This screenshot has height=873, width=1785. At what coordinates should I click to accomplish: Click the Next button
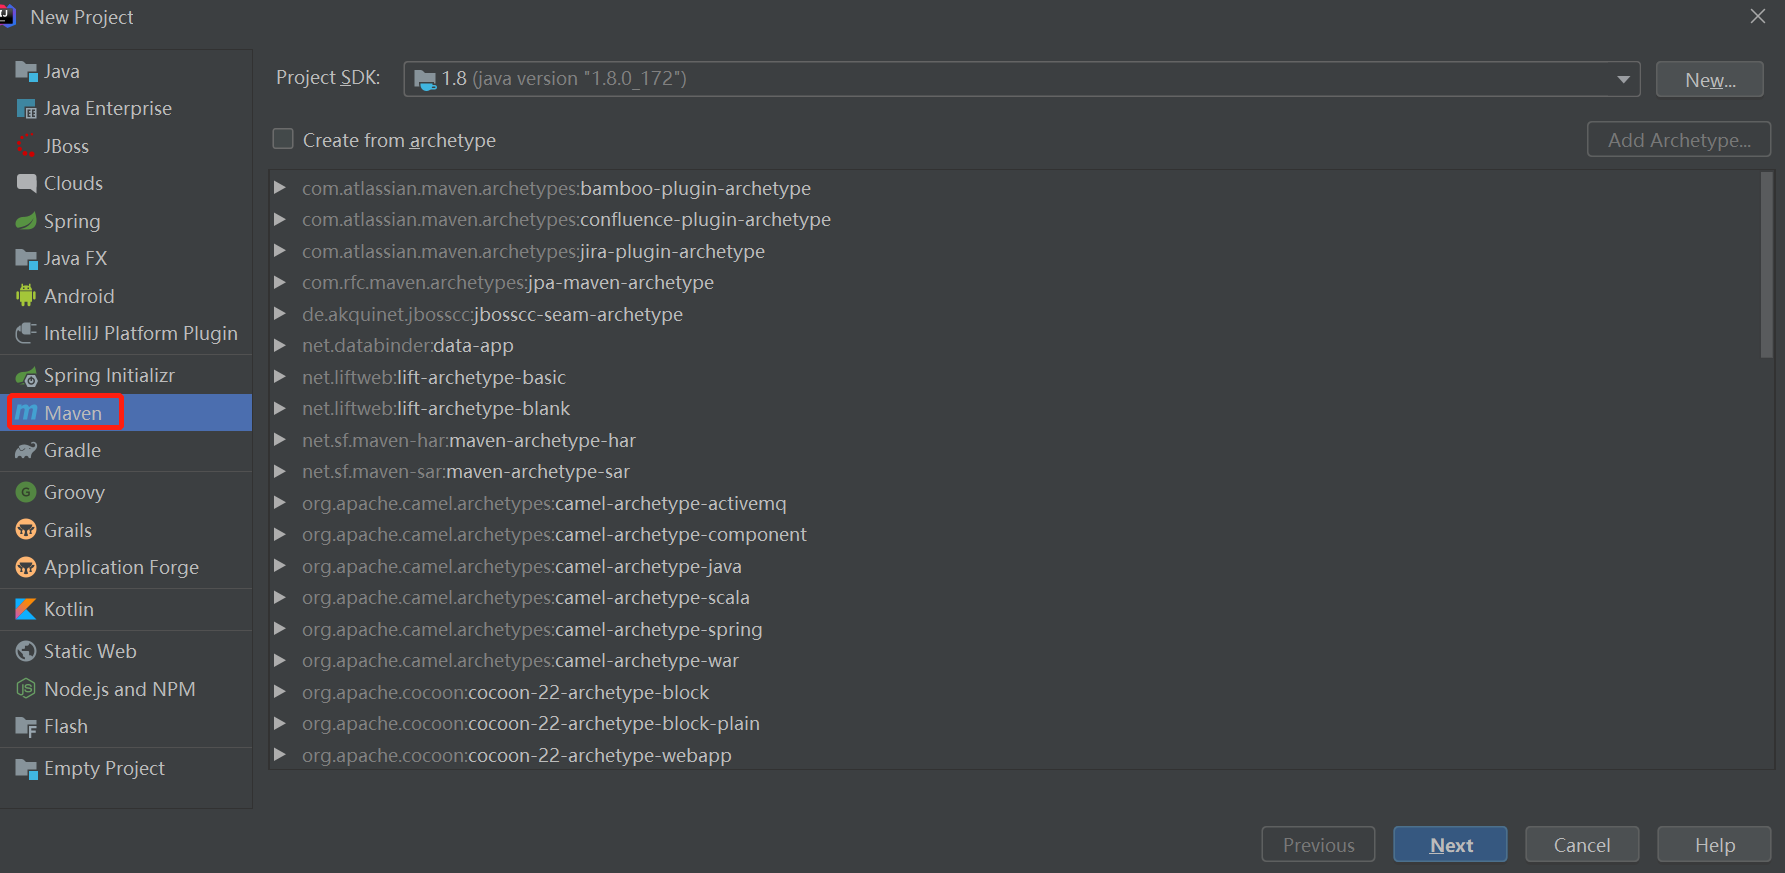click(1450, 845)
